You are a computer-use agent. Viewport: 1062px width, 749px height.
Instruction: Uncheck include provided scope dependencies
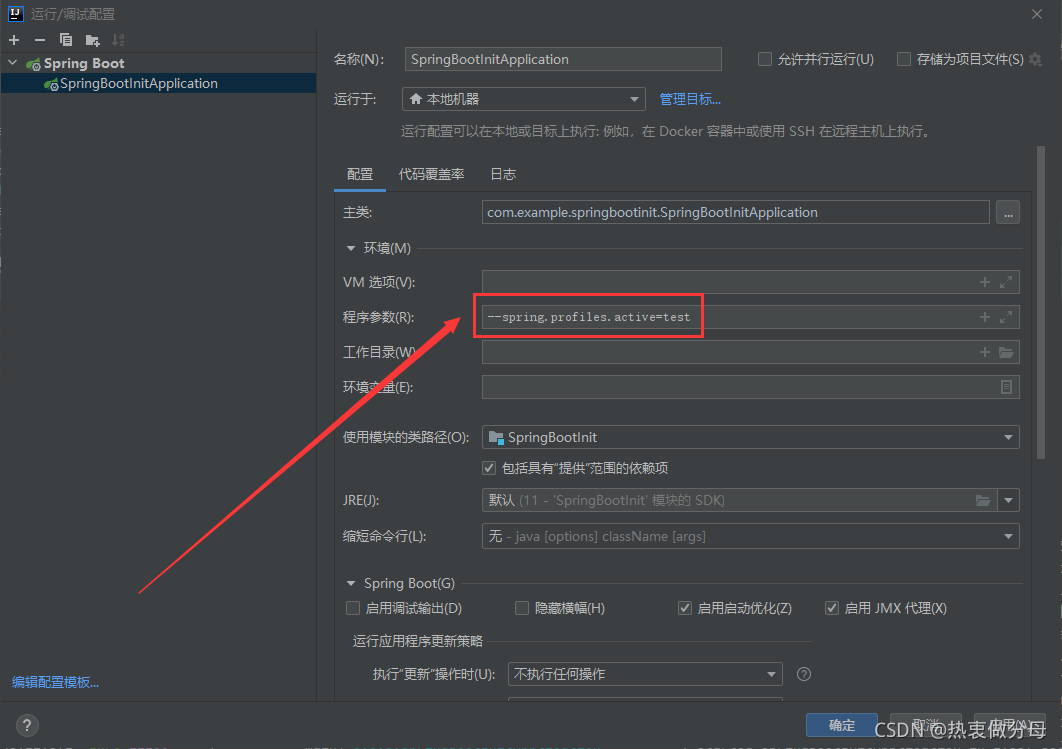pos(489,468)
